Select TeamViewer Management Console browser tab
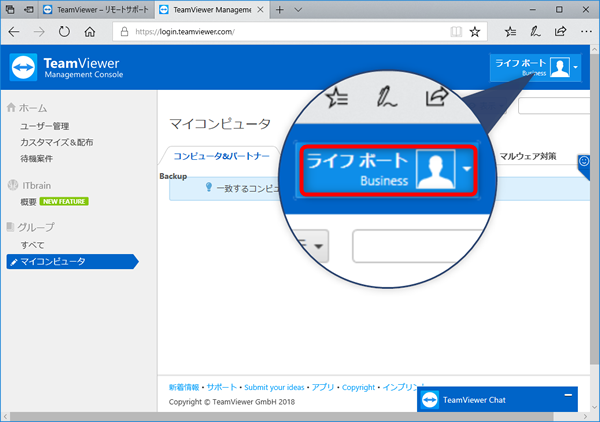The image size is (600, 422). click(x=212, y=10)
